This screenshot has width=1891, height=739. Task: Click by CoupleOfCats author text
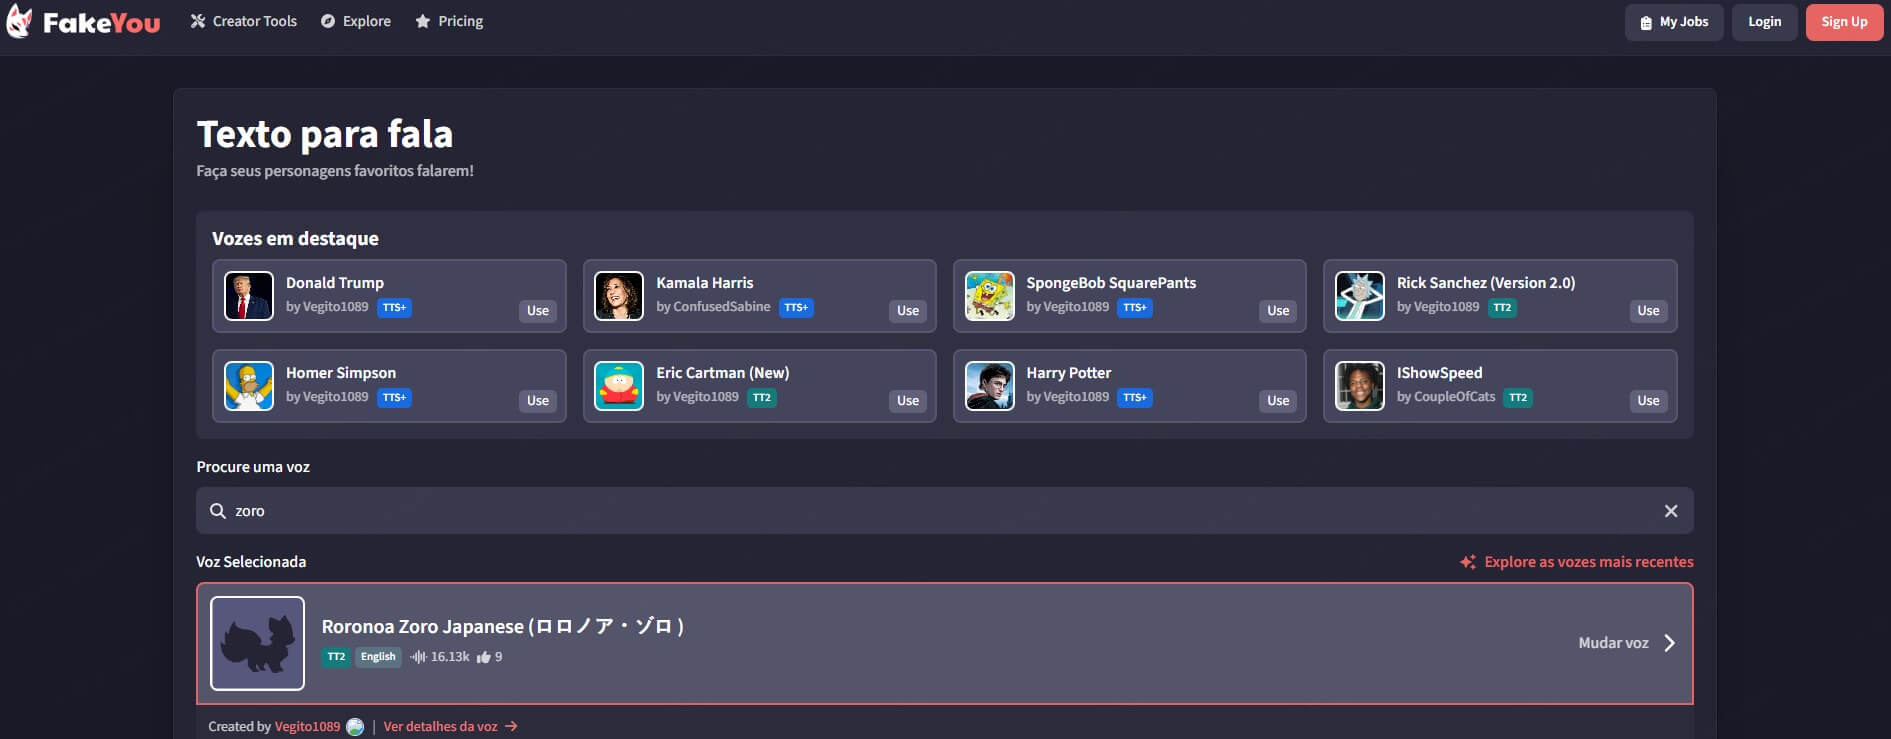pos(1446,397)
